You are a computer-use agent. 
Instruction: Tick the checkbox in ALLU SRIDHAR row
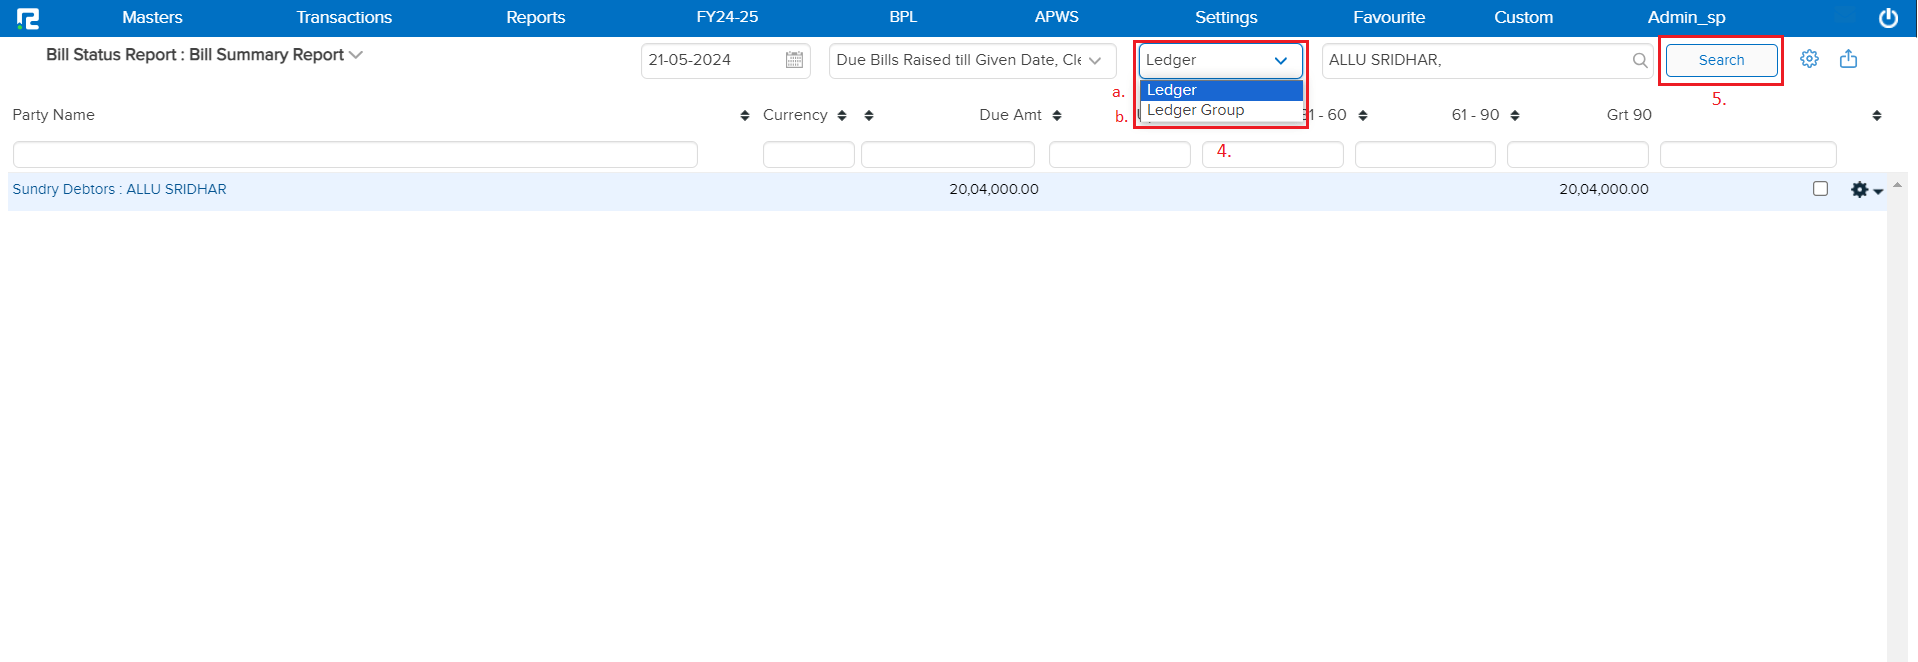tap(1820, 189)
